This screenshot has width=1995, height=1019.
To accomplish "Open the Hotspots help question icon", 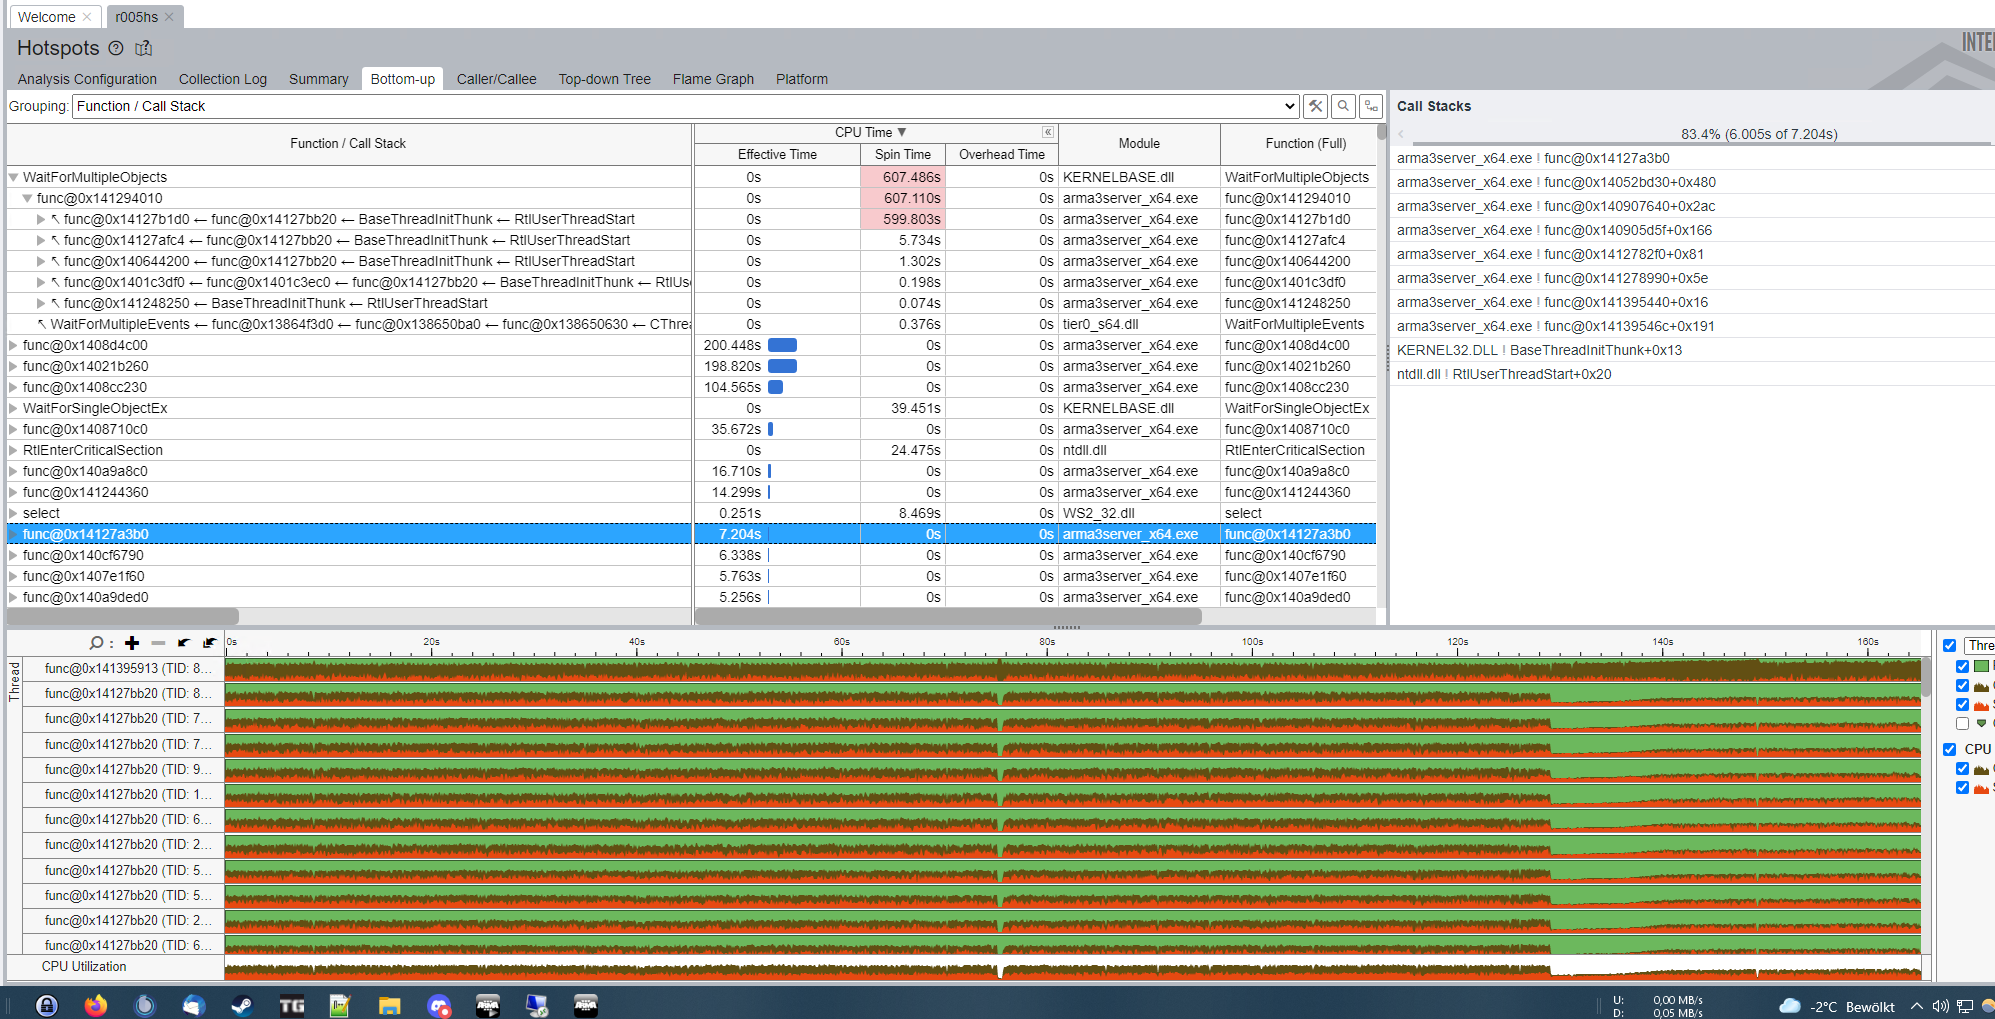I will click(x=116, y=48).
